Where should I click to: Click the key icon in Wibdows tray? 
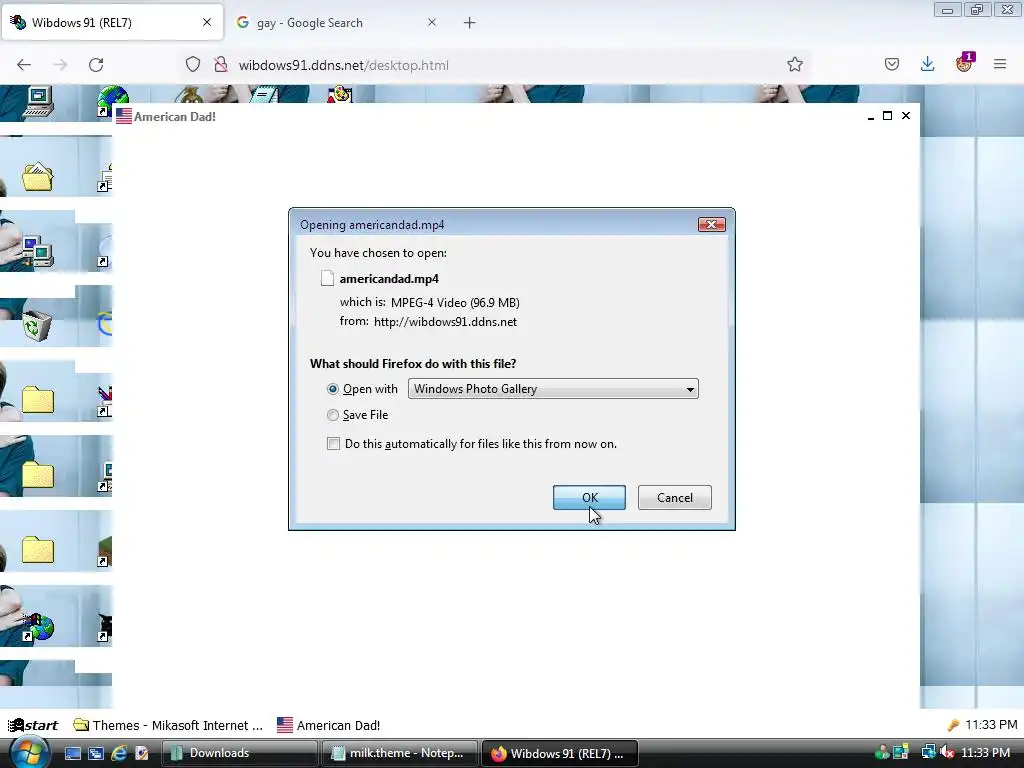(953, 725)
